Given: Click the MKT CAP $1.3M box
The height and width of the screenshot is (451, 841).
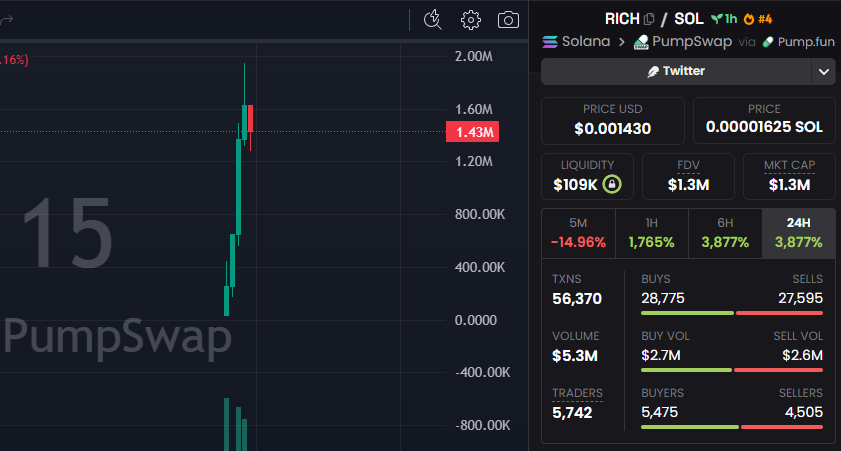Looking at the screenshot, I should coord(790,176).
